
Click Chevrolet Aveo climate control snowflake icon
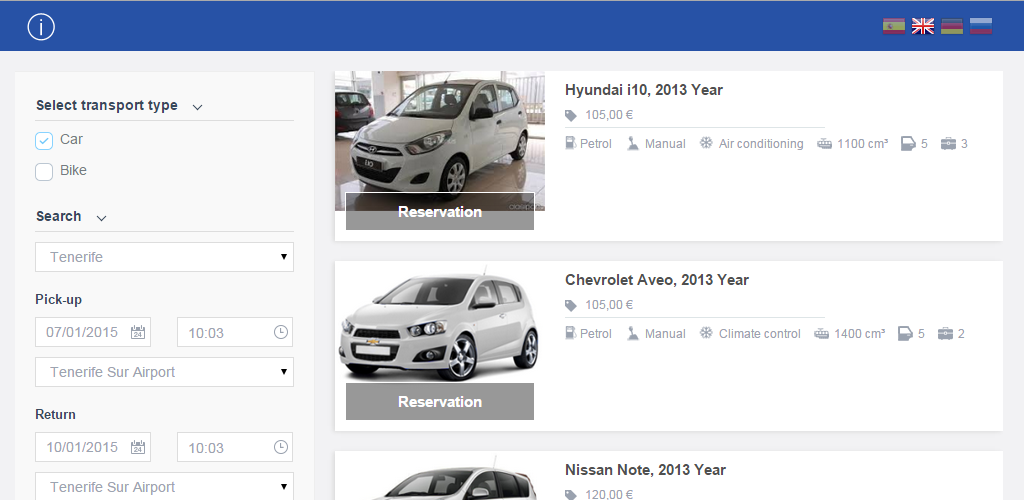click(x=706, y=333)
